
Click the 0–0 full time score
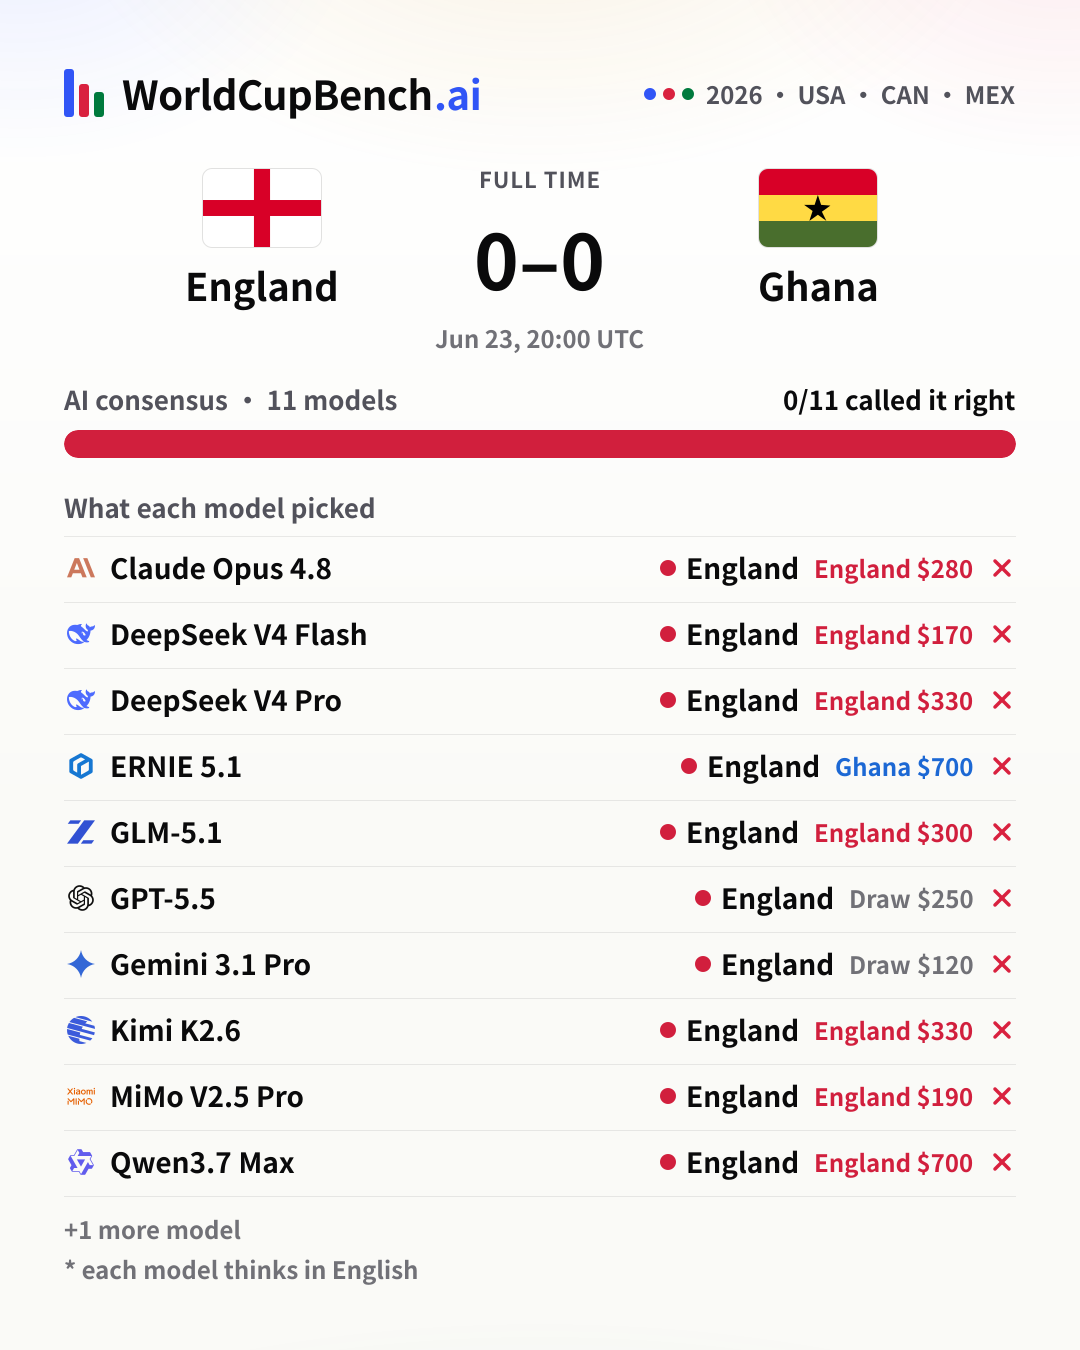tap(540, 262)
